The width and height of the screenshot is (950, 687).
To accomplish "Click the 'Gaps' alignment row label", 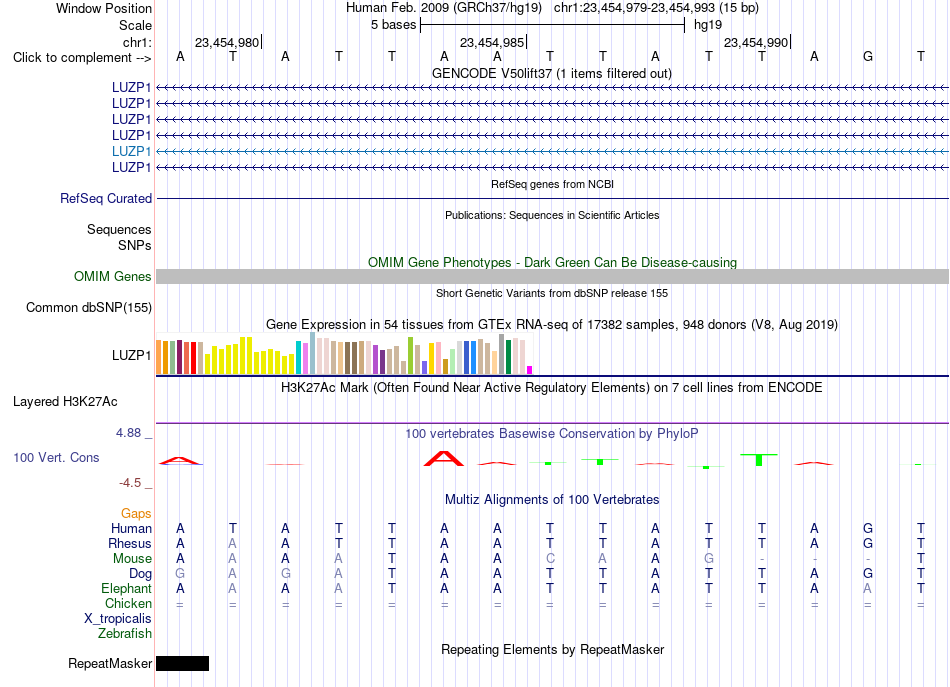I will [136, 514].
